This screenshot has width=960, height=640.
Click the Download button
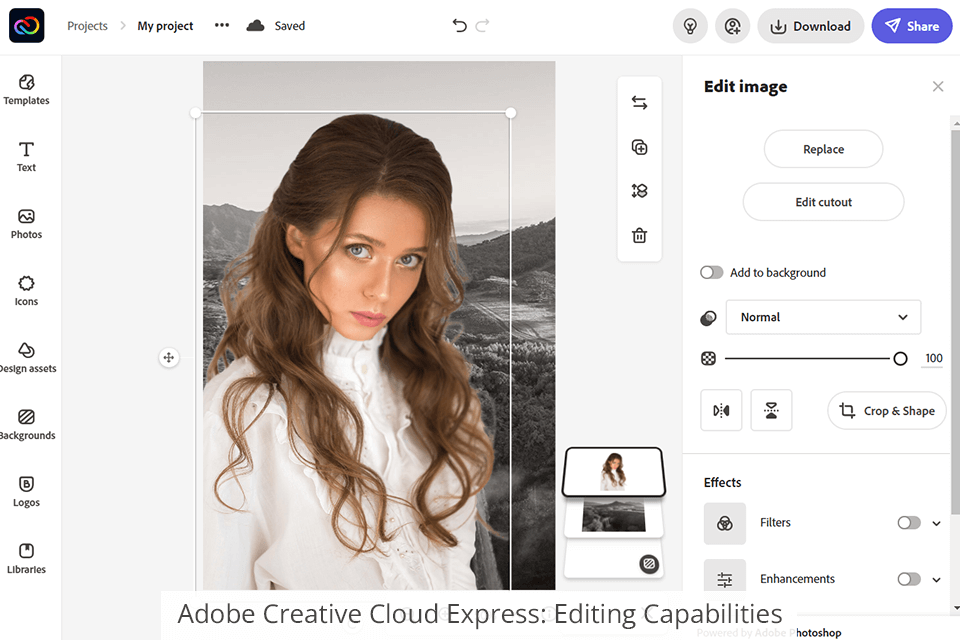[811, 26]
